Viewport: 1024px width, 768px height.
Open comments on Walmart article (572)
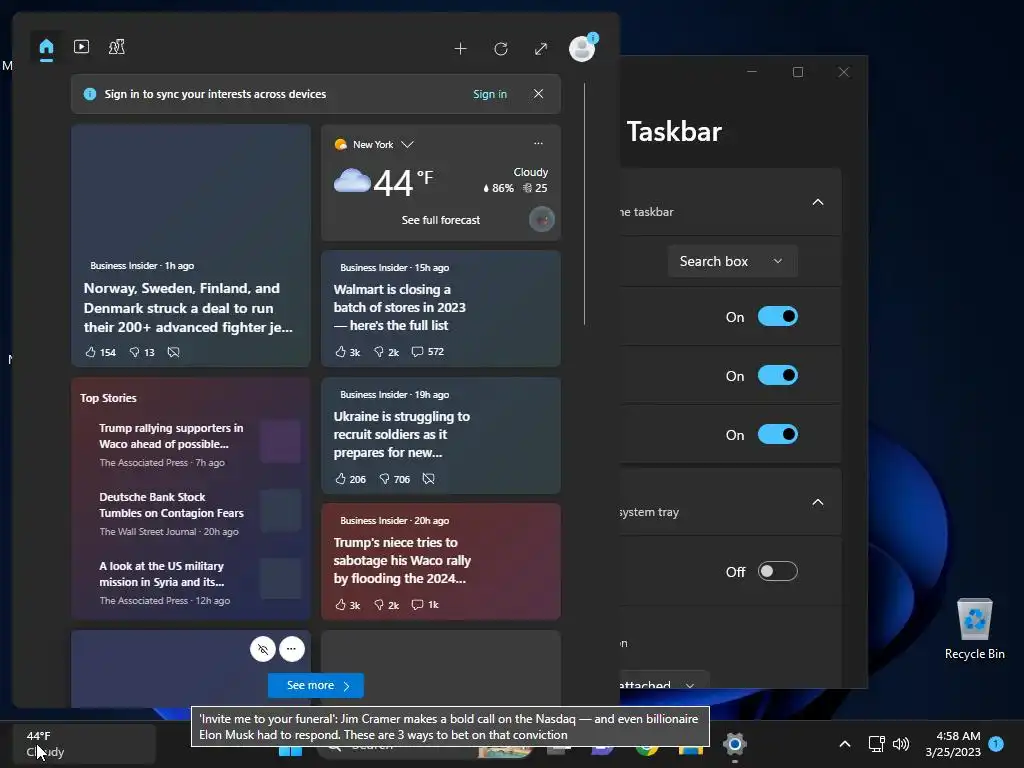tap(428, 351)
